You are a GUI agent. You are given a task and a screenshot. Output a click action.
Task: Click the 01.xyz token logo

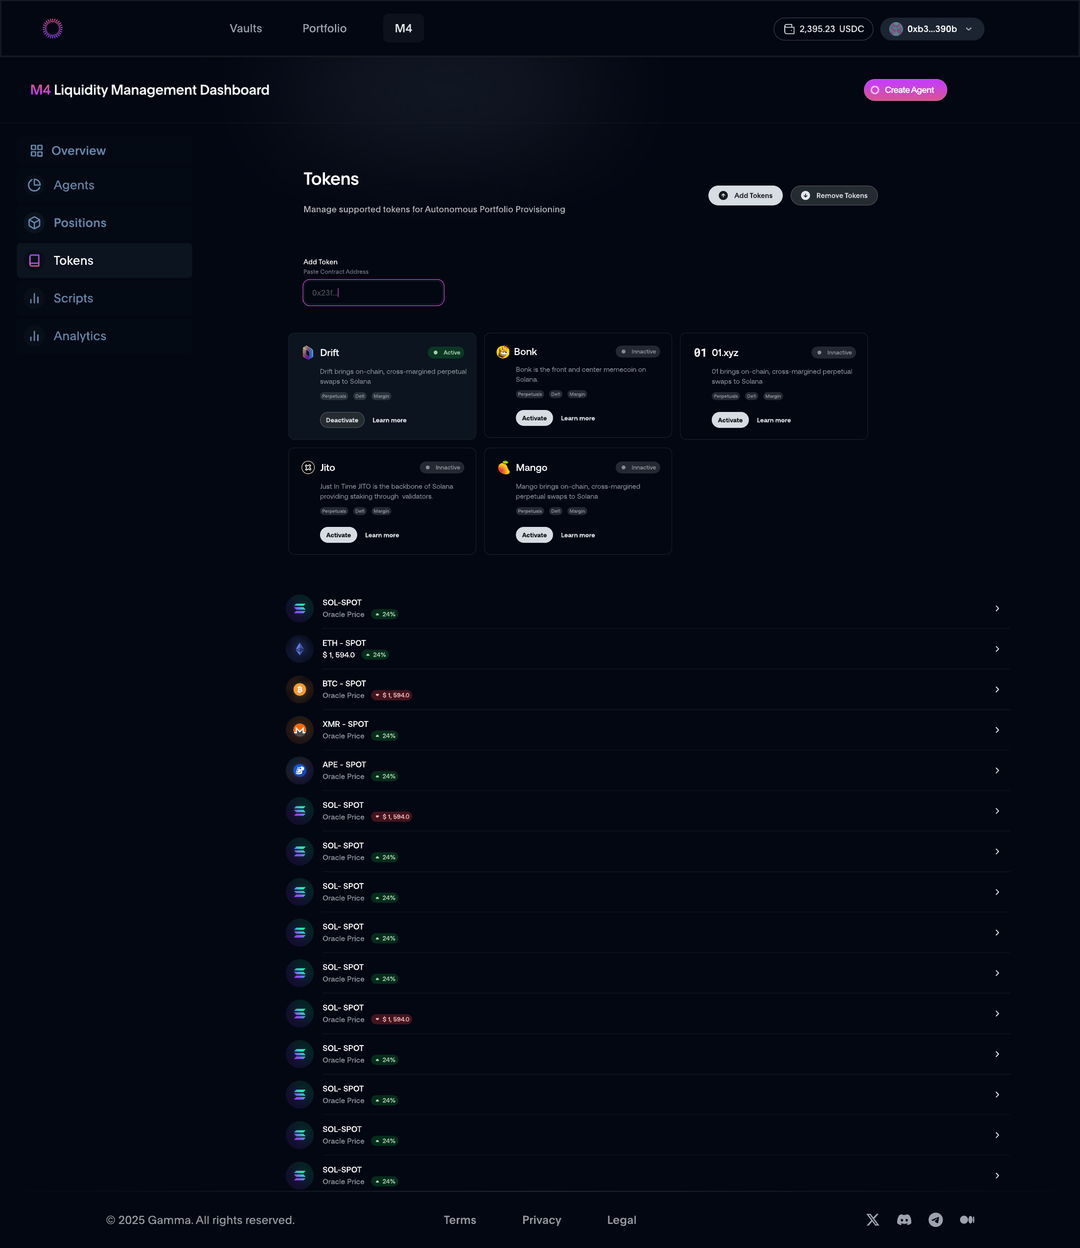point(700,353)
